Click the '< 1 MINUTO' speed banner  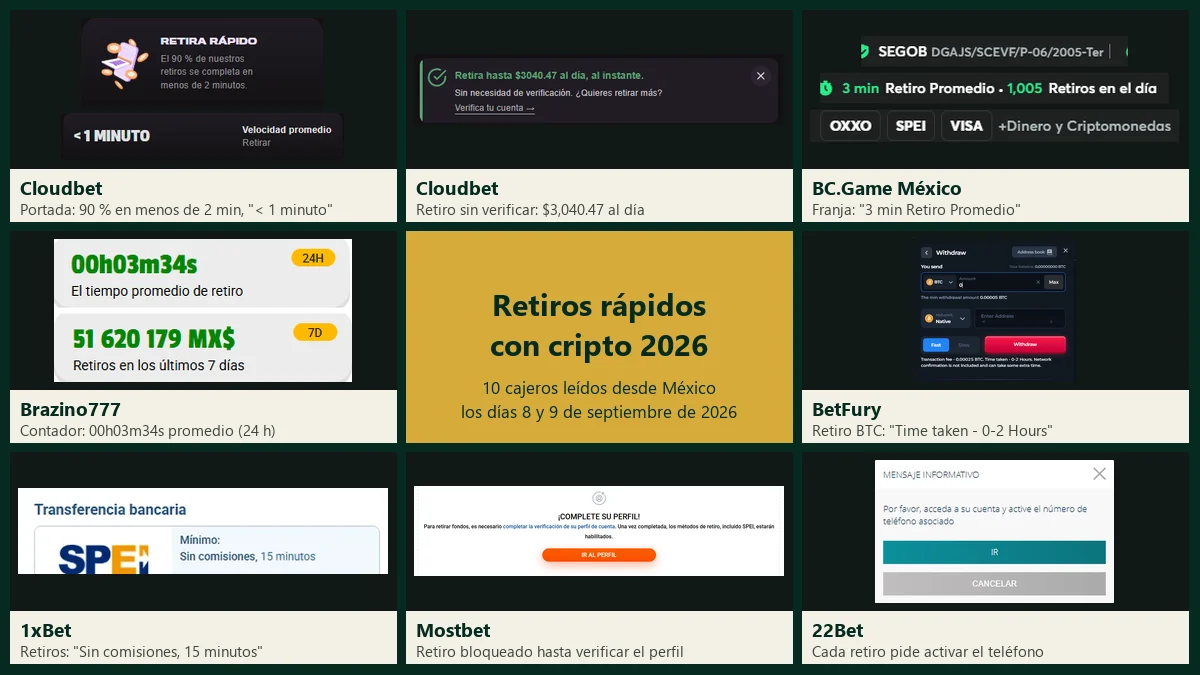click(203, 135)
